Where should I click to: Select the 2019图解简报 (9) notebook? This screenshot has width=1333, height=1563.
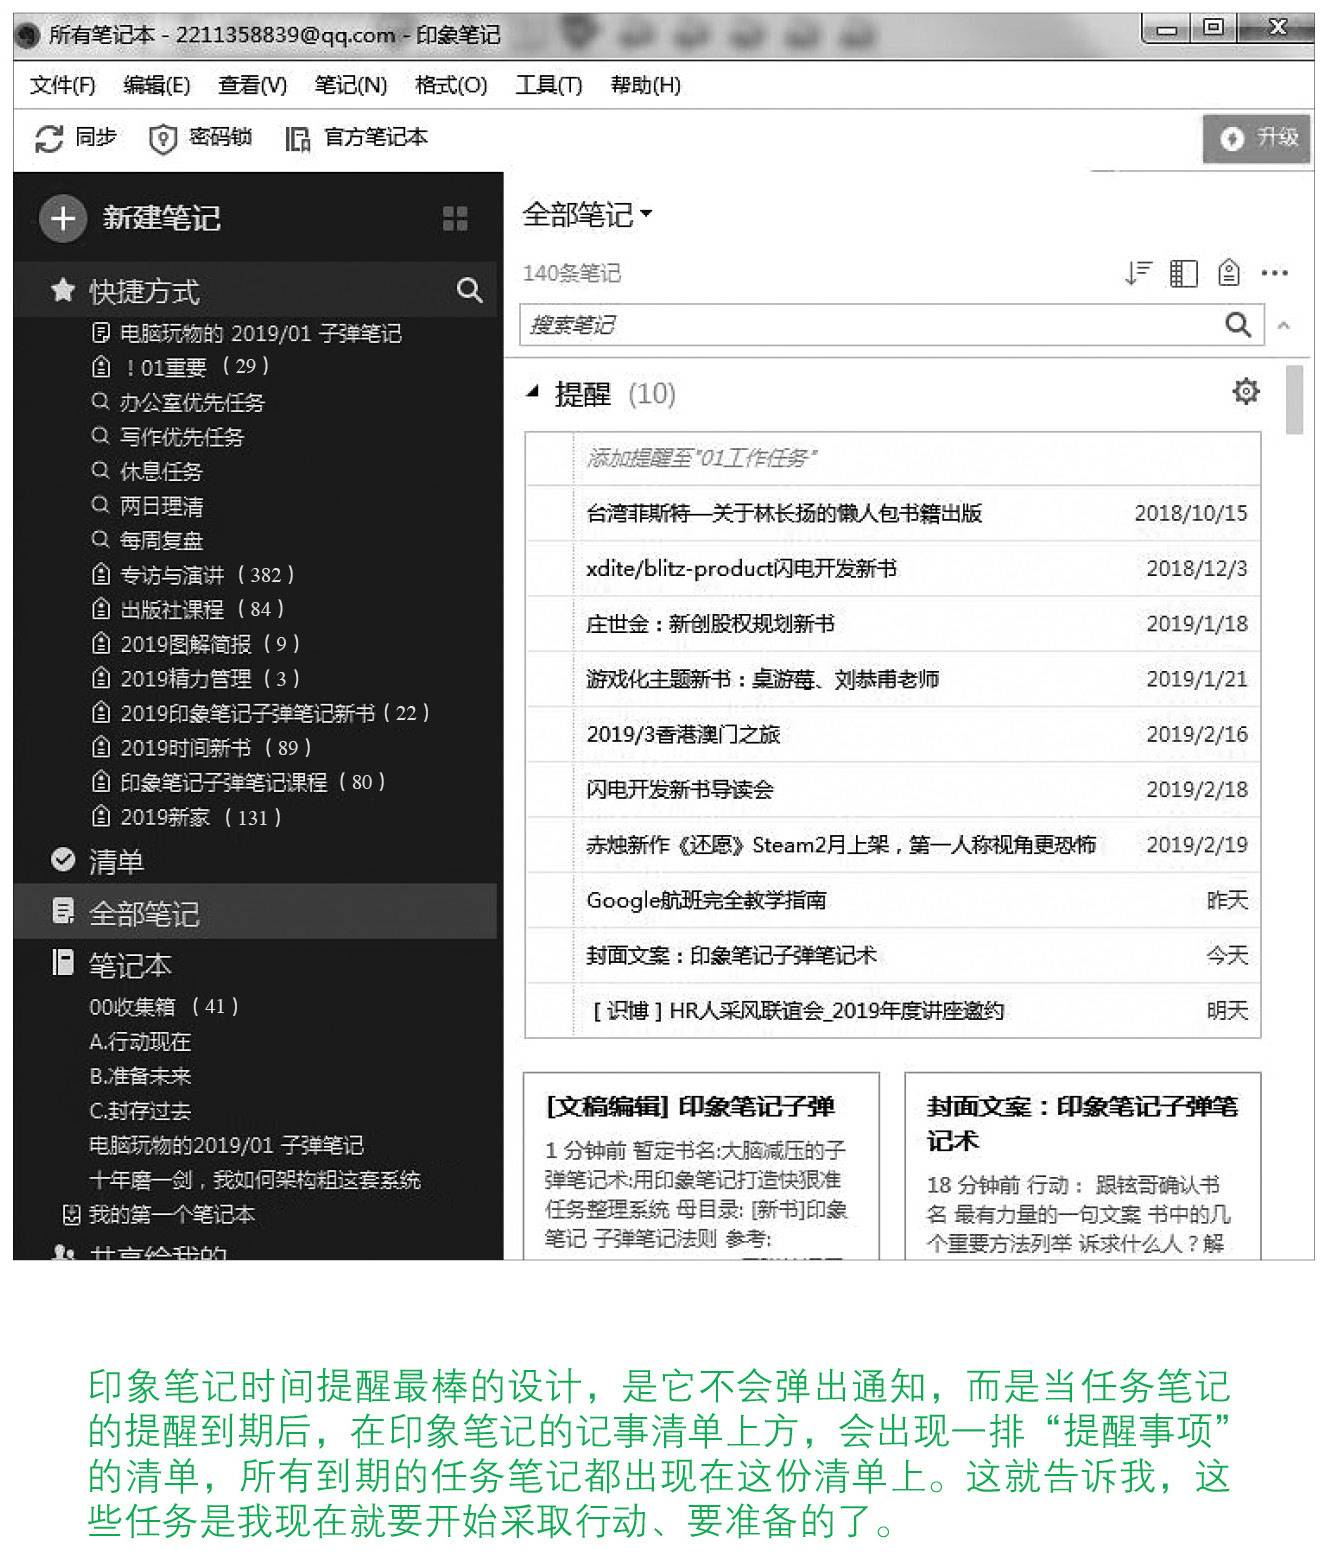coord(210,644)
